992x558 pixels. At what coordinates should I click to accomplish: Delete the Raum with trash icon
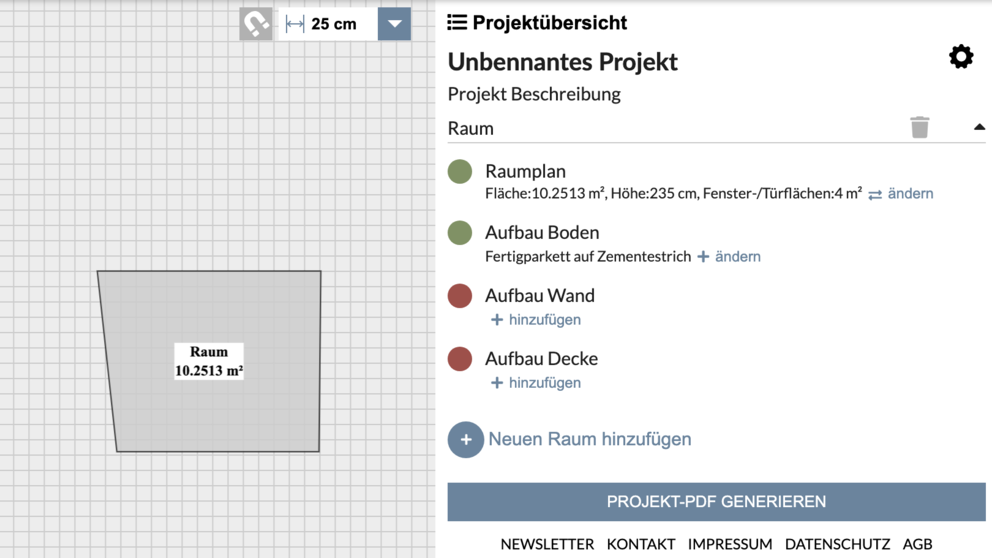click(x=920, y=127)
